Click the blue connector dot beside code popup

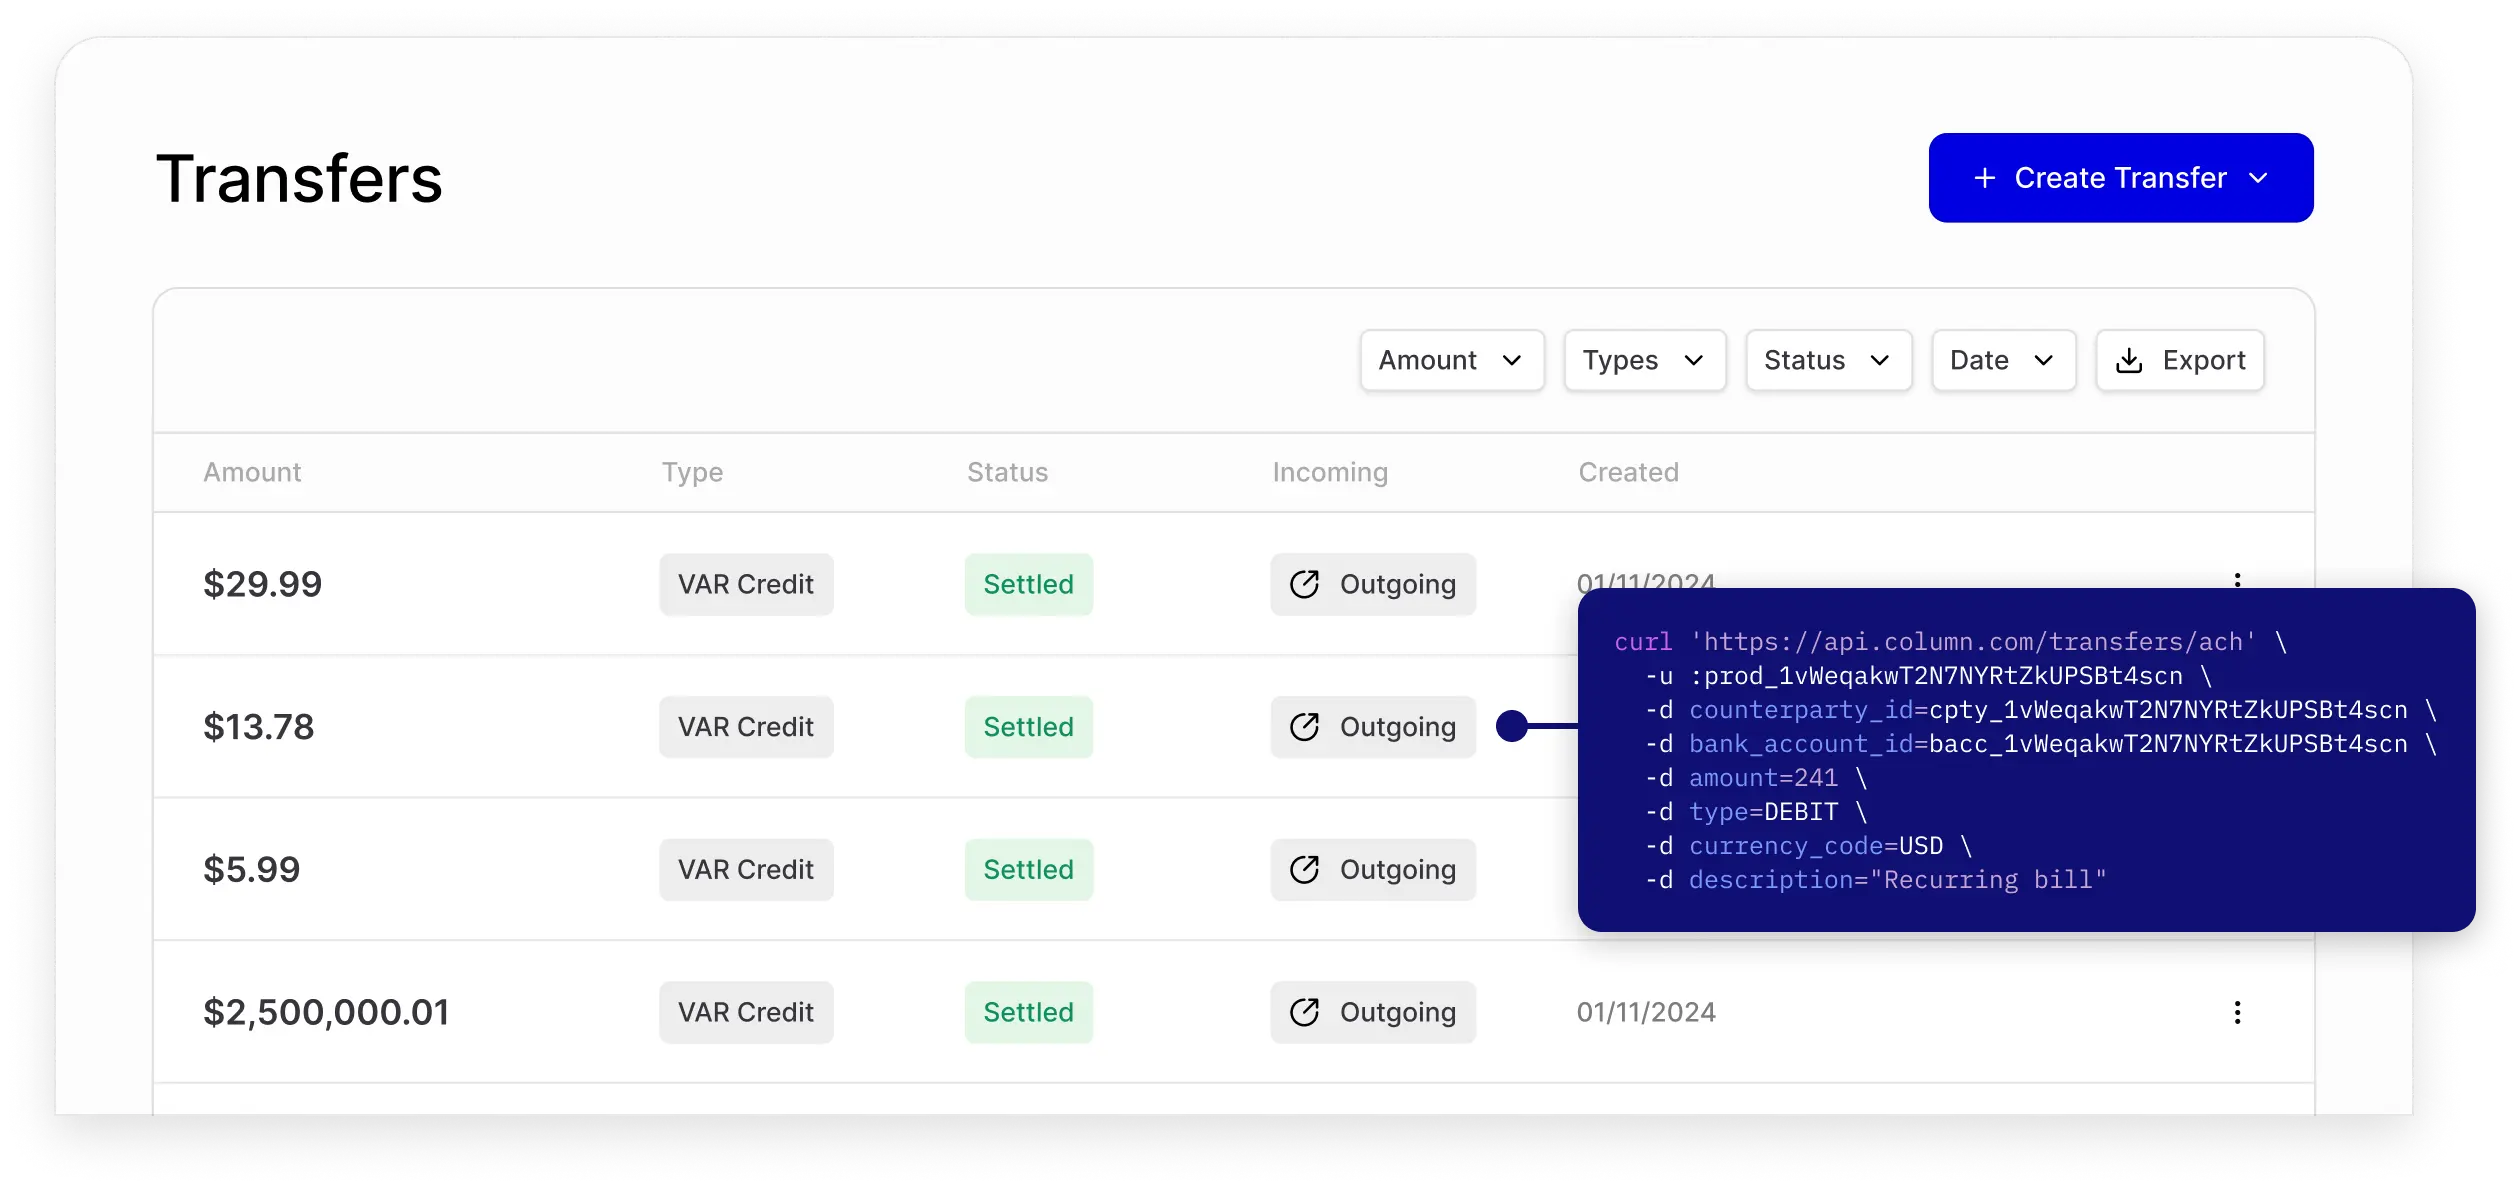coord(1512,726)
